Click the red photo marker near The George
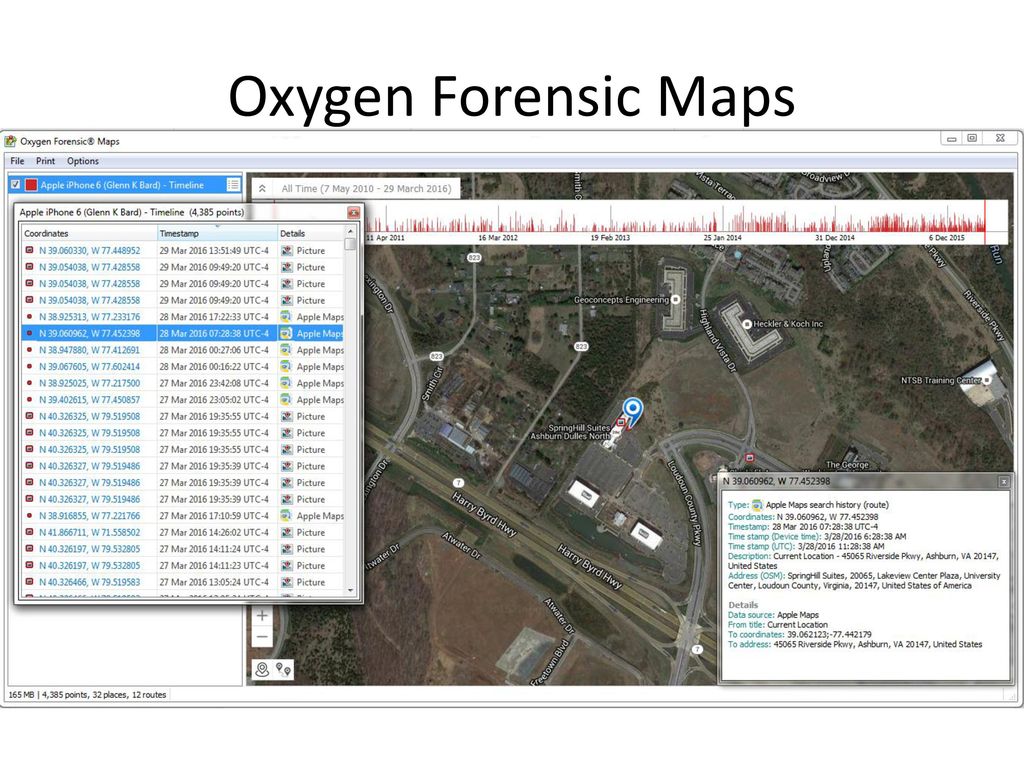1024x768 pixels. tap(750, 458)
